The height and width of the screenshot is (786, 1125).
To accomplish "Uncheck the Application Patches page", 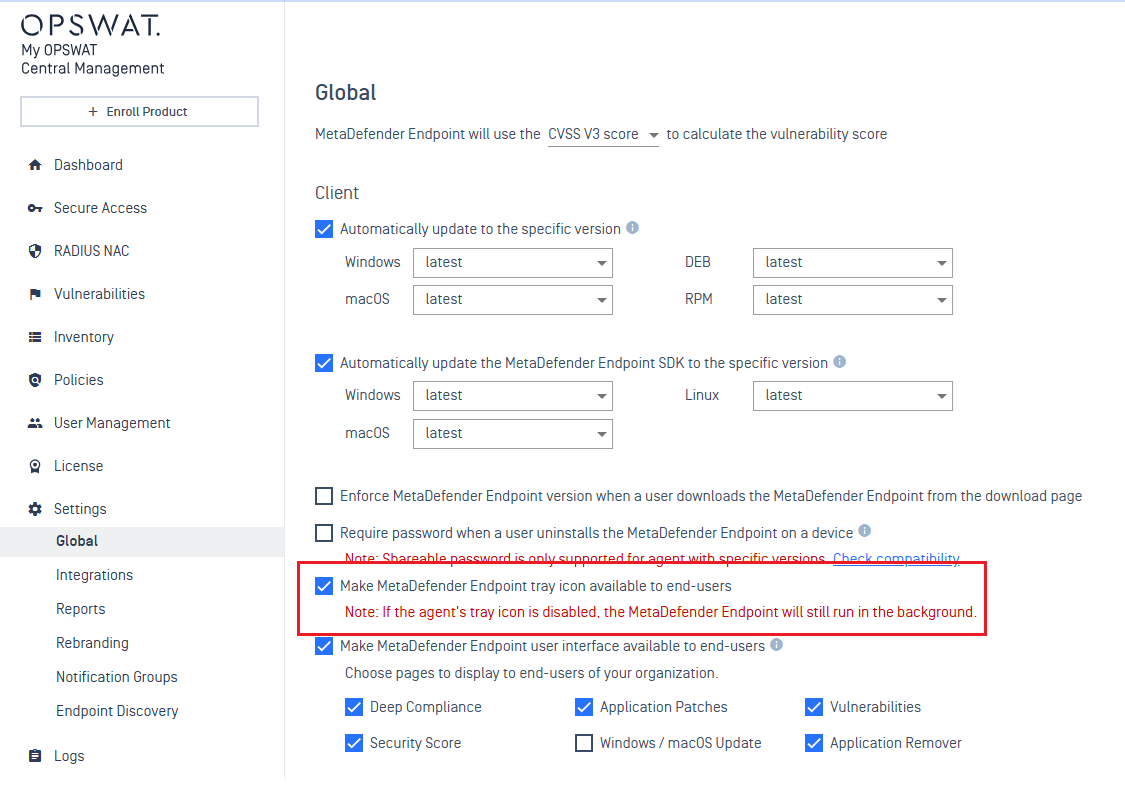I will pos(584,707).
